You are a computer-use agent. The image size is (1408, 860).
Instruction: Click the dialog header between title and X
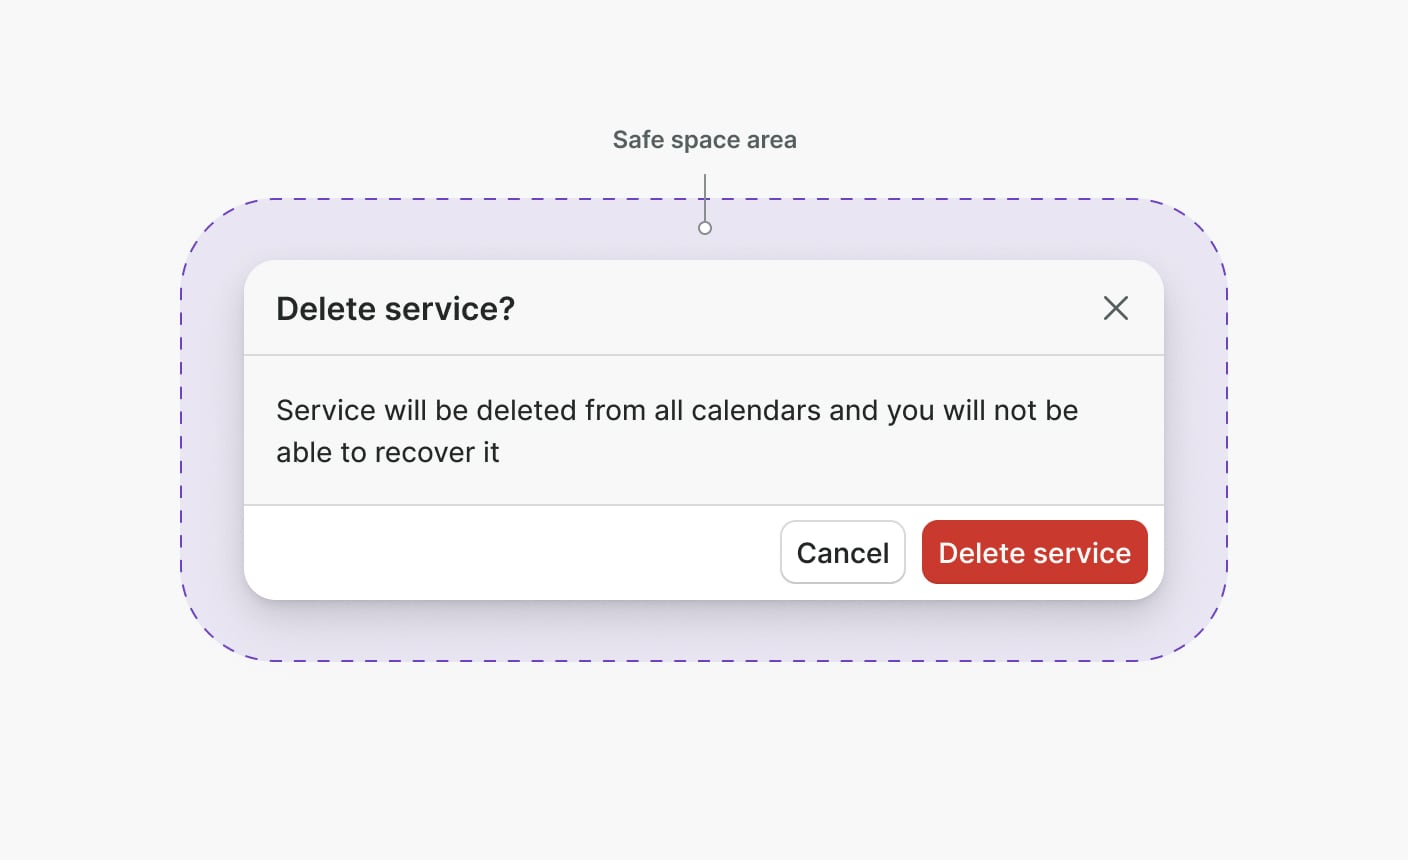pyautogui.click(x=800, y=308)
